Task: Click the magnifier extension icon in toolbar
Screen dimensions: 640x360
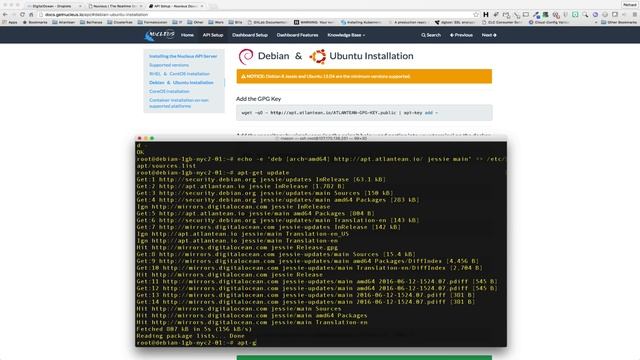Action: pos(585,14)
